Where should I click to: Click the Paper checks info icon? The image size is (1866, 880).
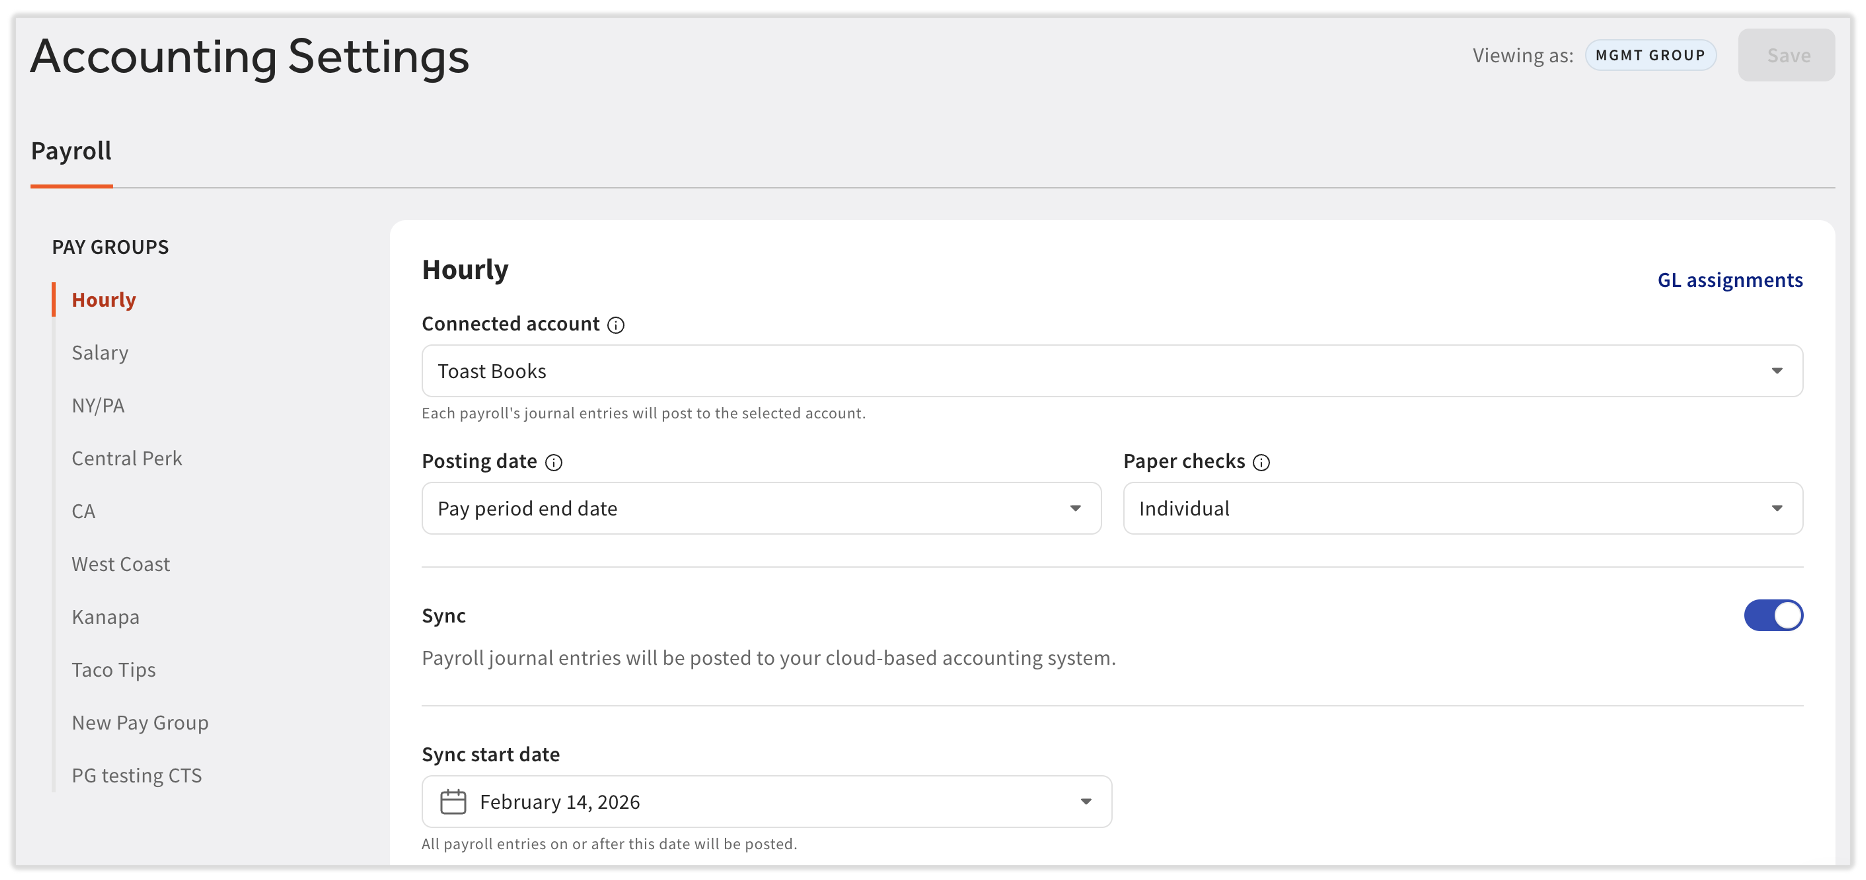click(1262, 462)
